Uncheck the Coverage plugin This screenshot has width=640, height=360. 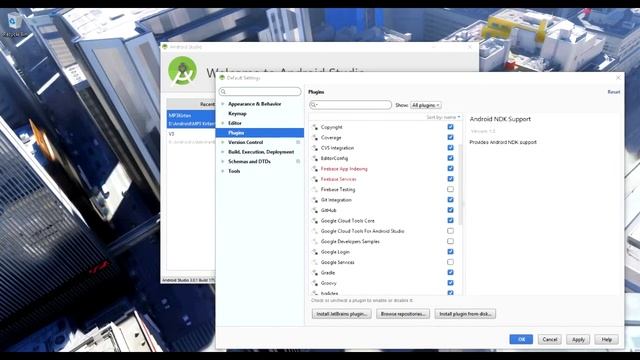450,137
